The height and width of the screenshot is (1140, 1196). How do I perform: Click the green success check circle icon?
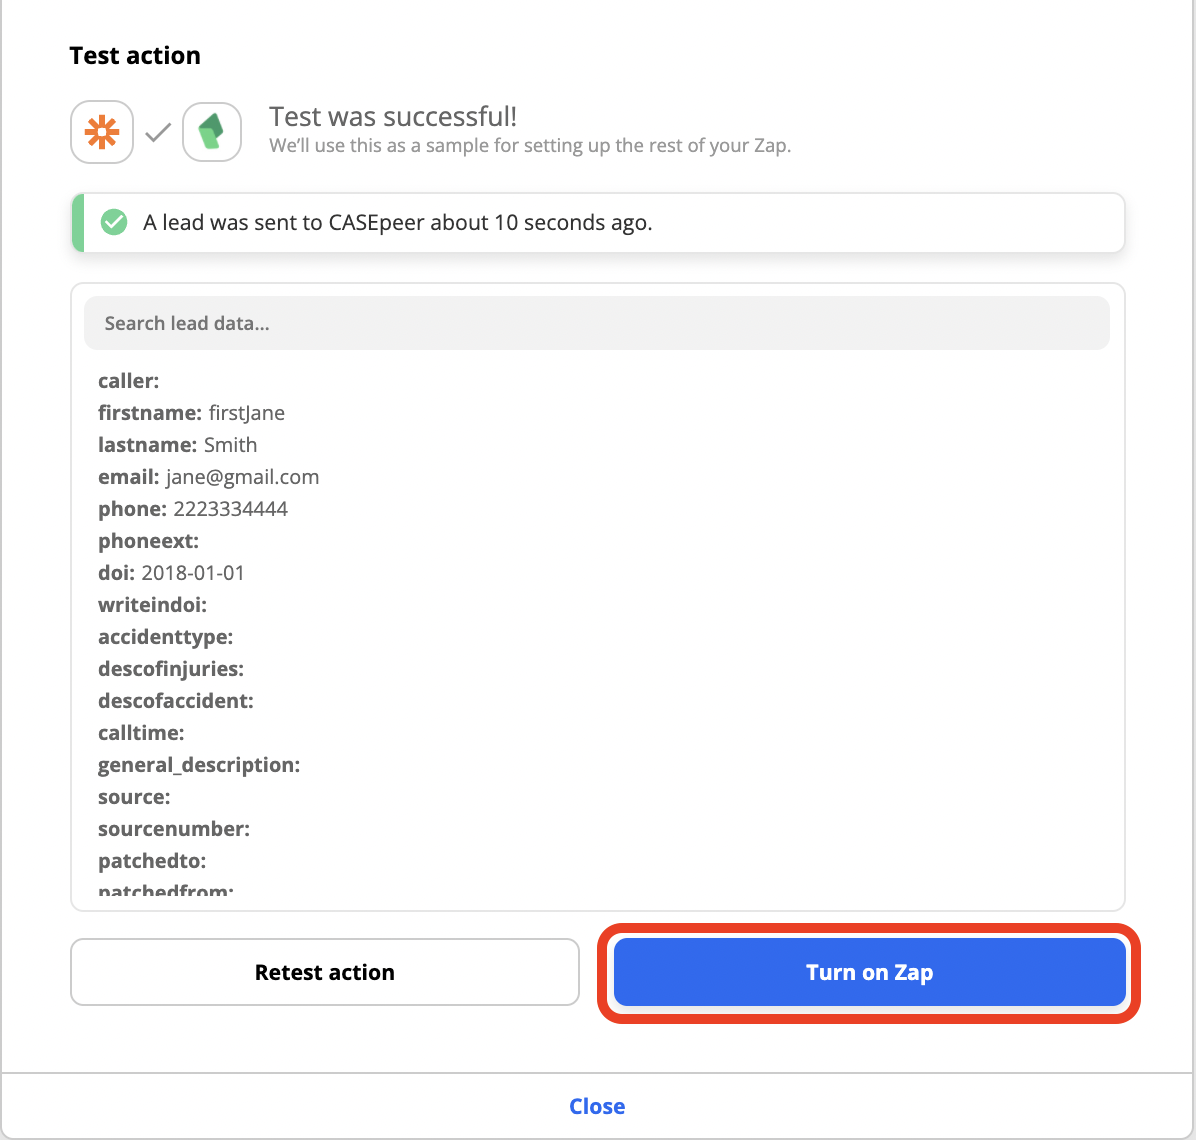tap(114, 222)
